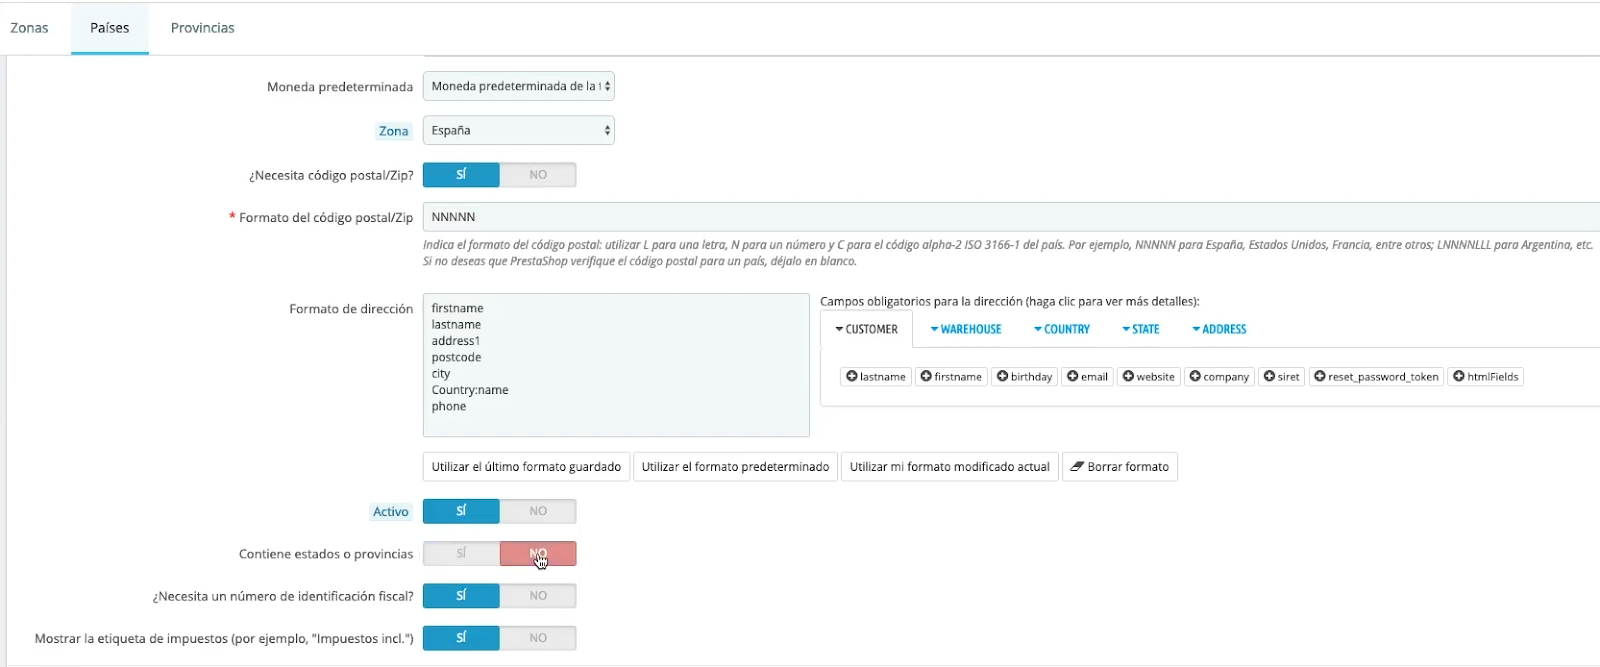Set Mostrar etiqueta de impuestos to NO

pos(538,638)
